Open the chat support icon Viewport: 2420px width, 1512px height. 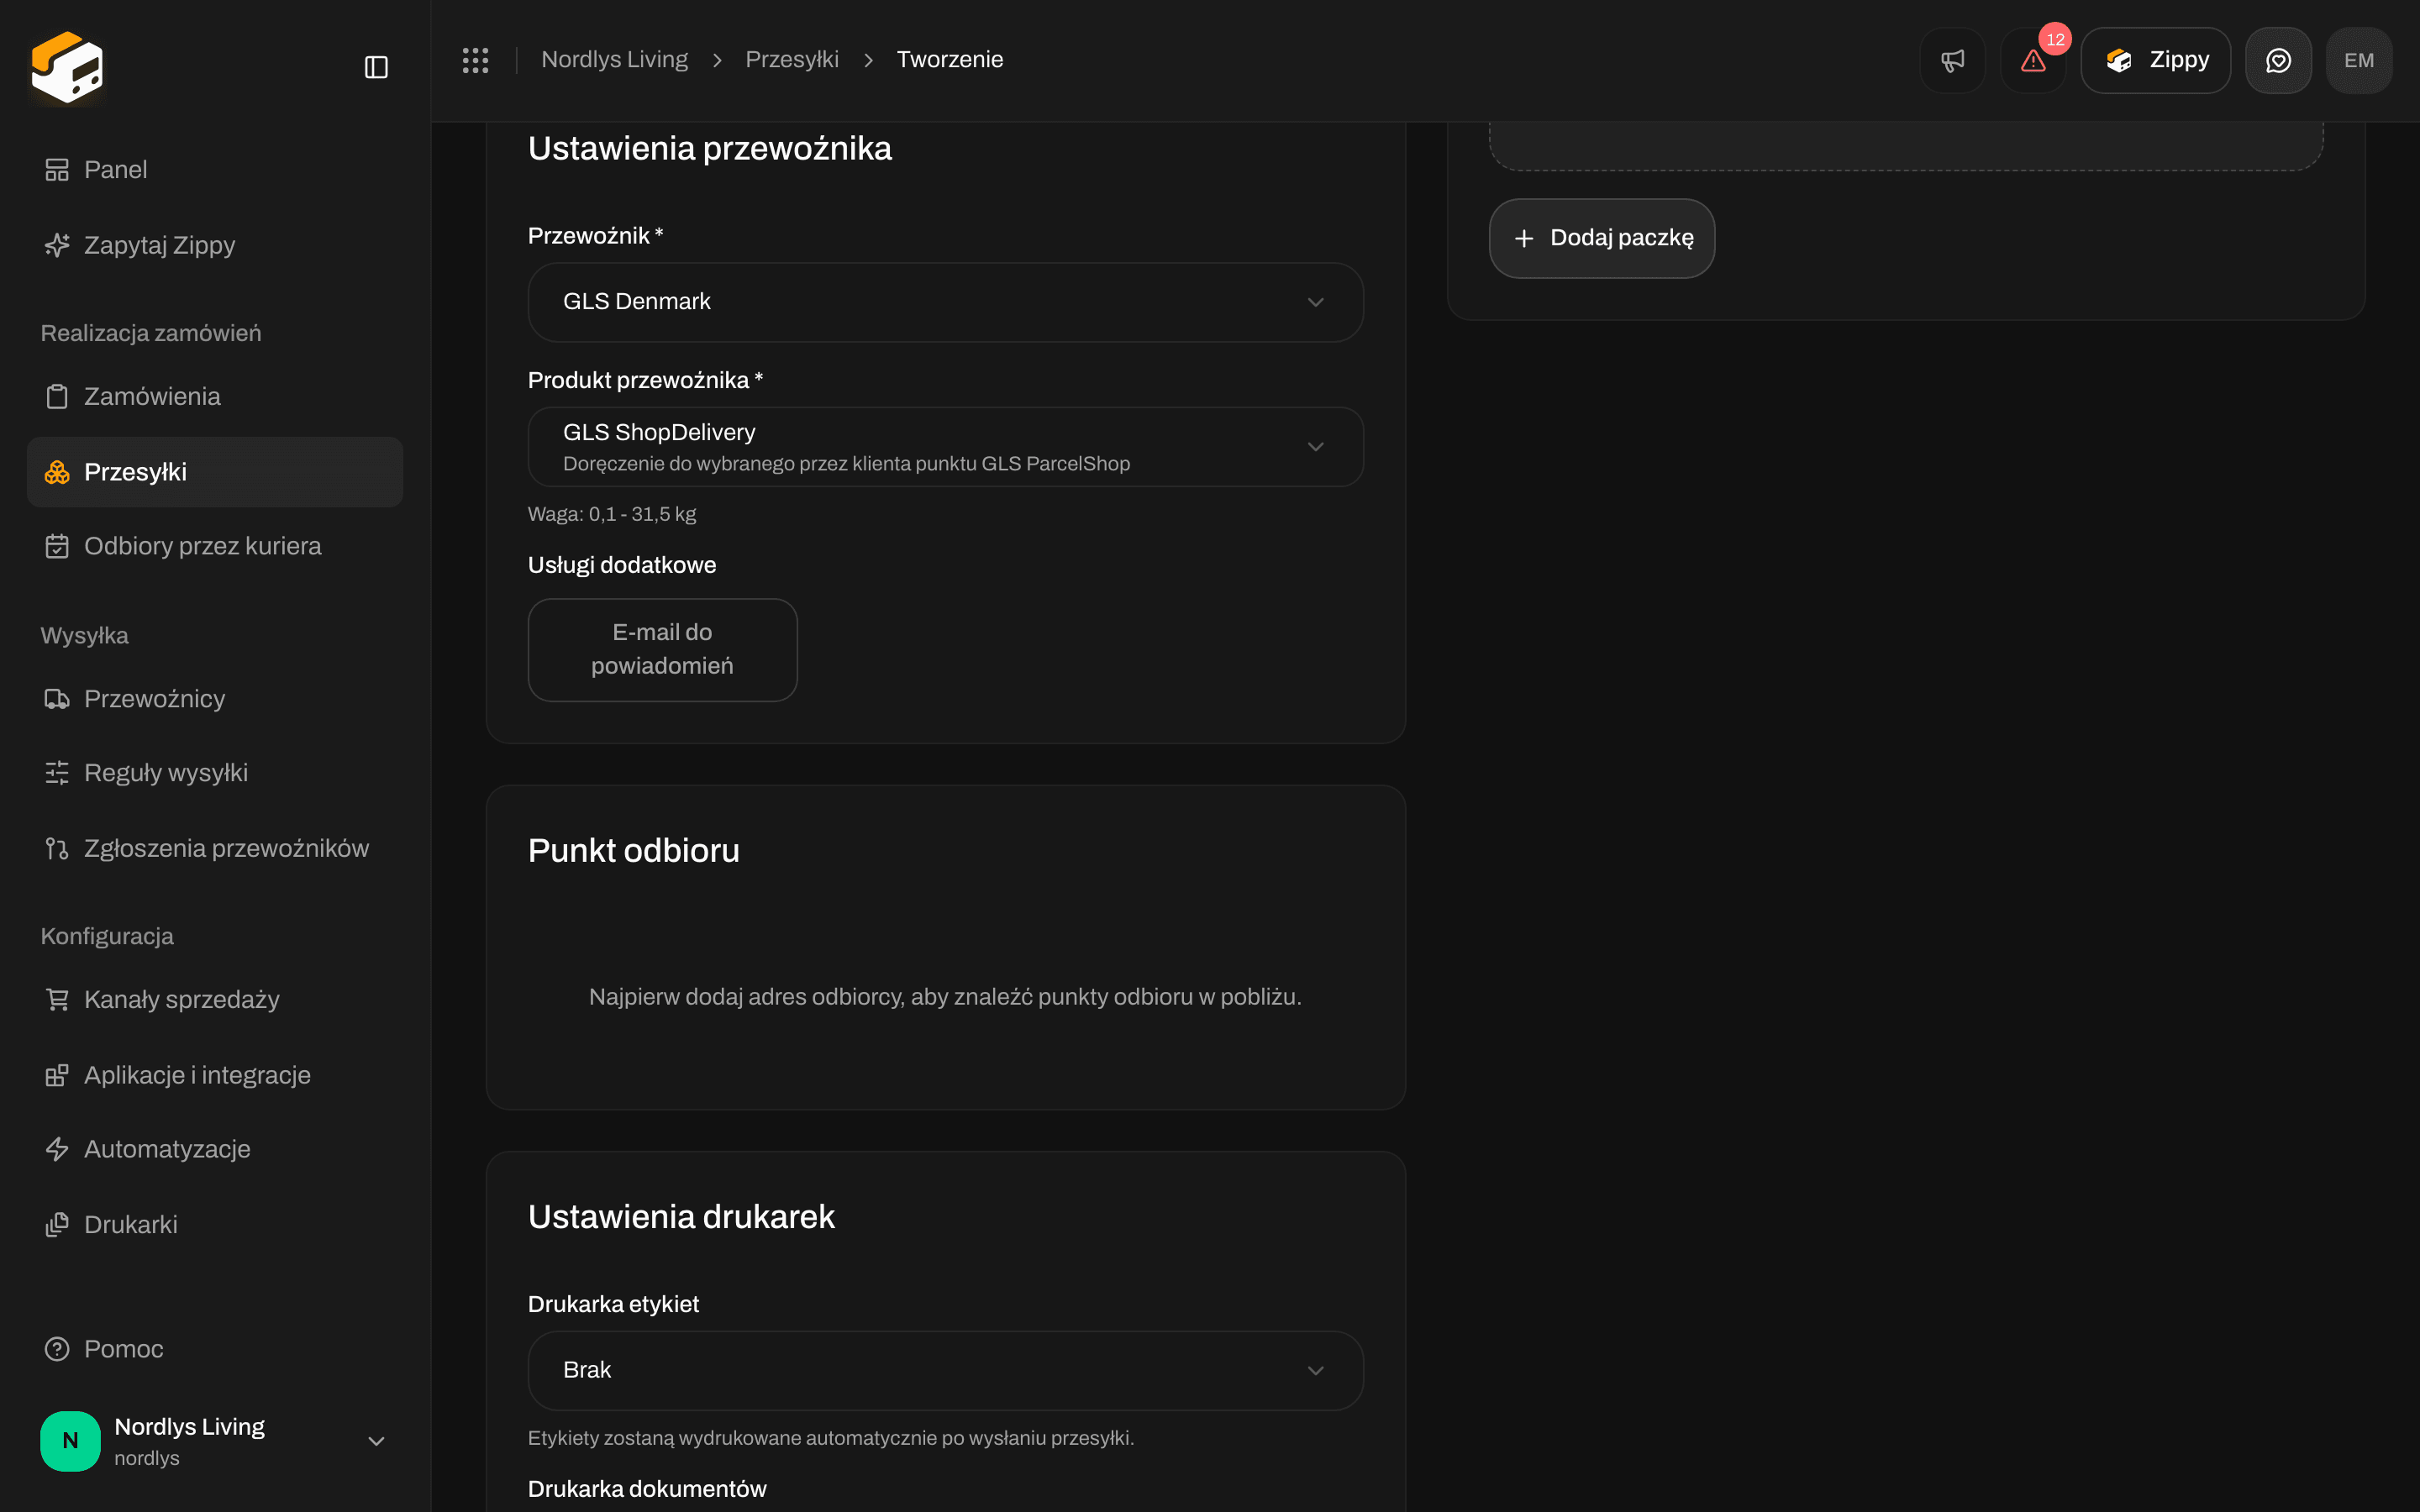pyautogui.click(x=2278, y=60)
